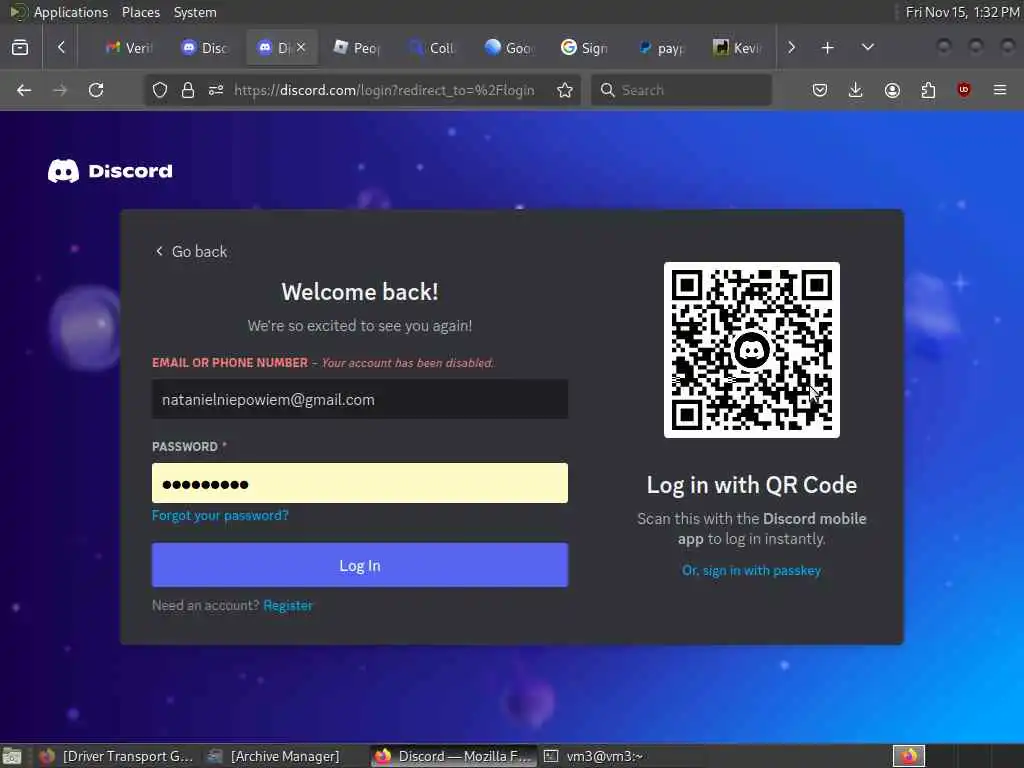Screen dimensions: 1024x768
Task: Click the Go back link
Action: click(191, 251)
